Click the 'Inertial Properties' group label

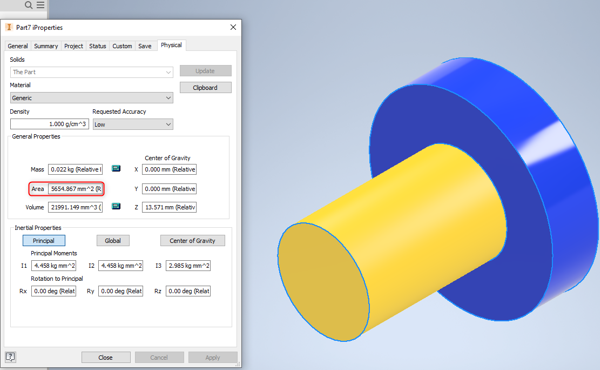[38, 228]
